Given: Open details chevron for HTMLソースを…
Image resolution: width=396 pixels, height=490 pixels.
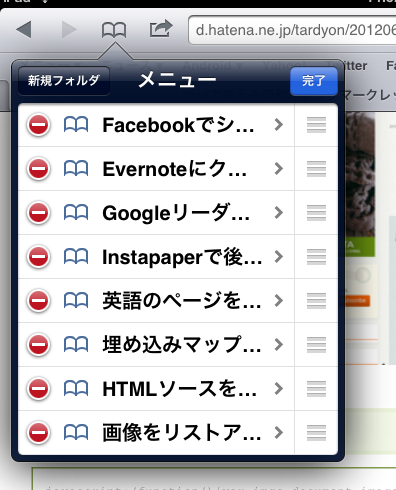Looking at the screenshot, I should [279, 389].
